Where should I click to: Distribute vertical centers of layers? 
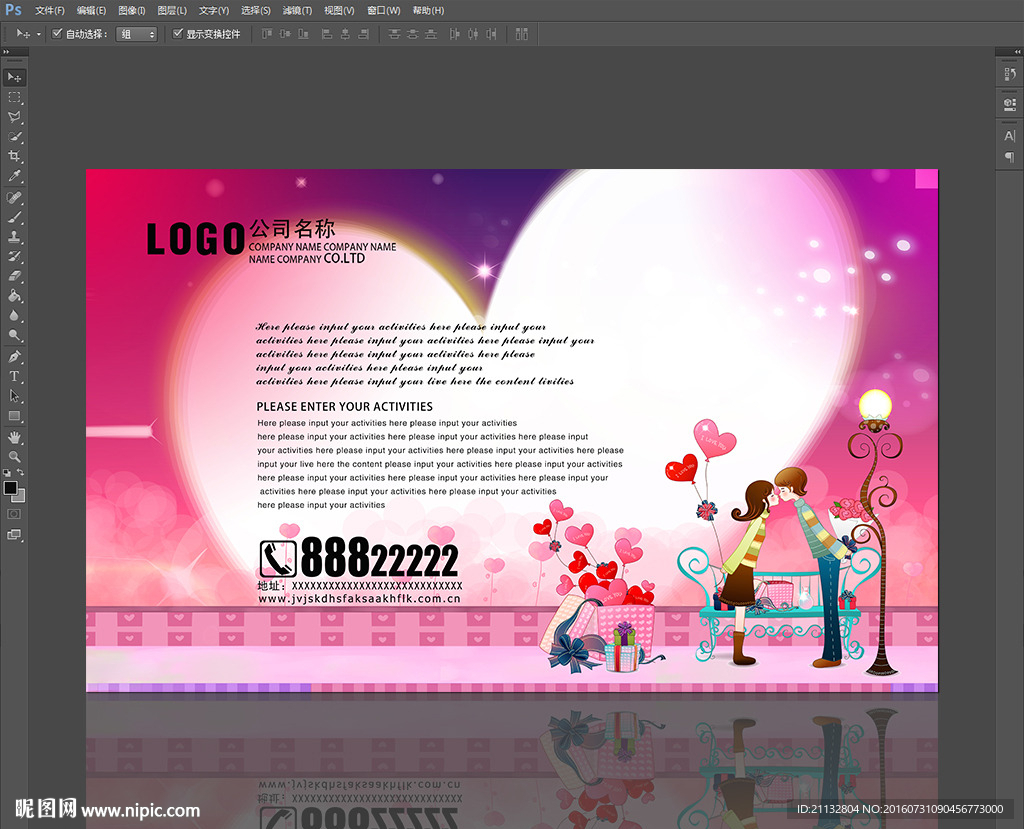[412, 33]
